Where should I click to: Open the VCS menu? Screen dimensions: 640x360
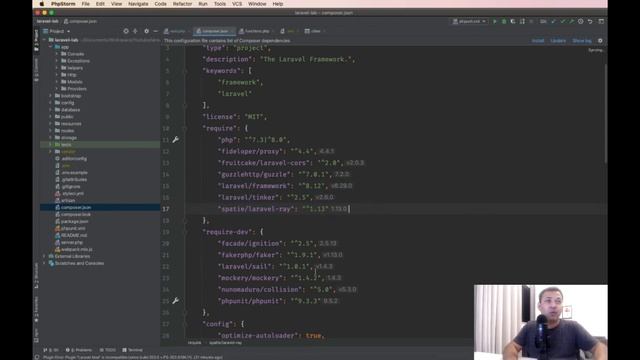[x=237, y=4]
